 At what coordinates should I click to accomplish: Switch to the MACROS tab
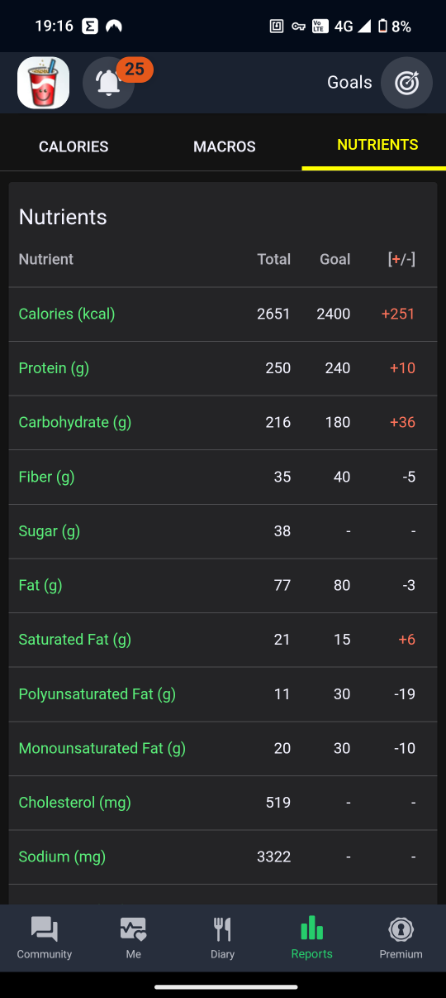225,146
